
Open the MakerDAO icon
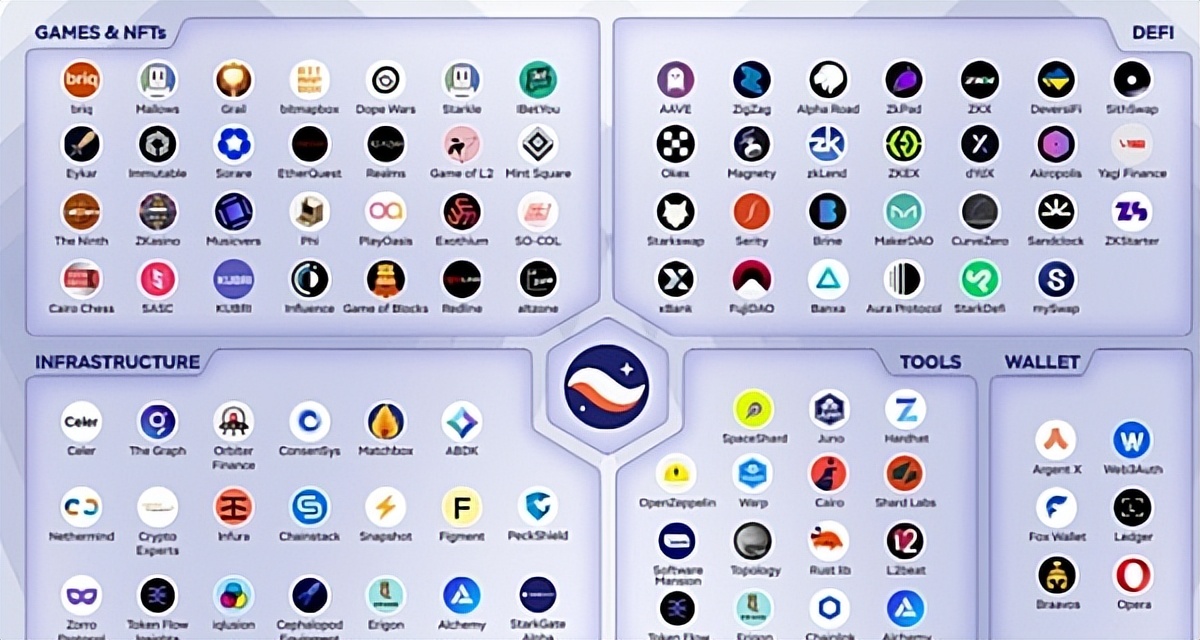tap(904, 212)
